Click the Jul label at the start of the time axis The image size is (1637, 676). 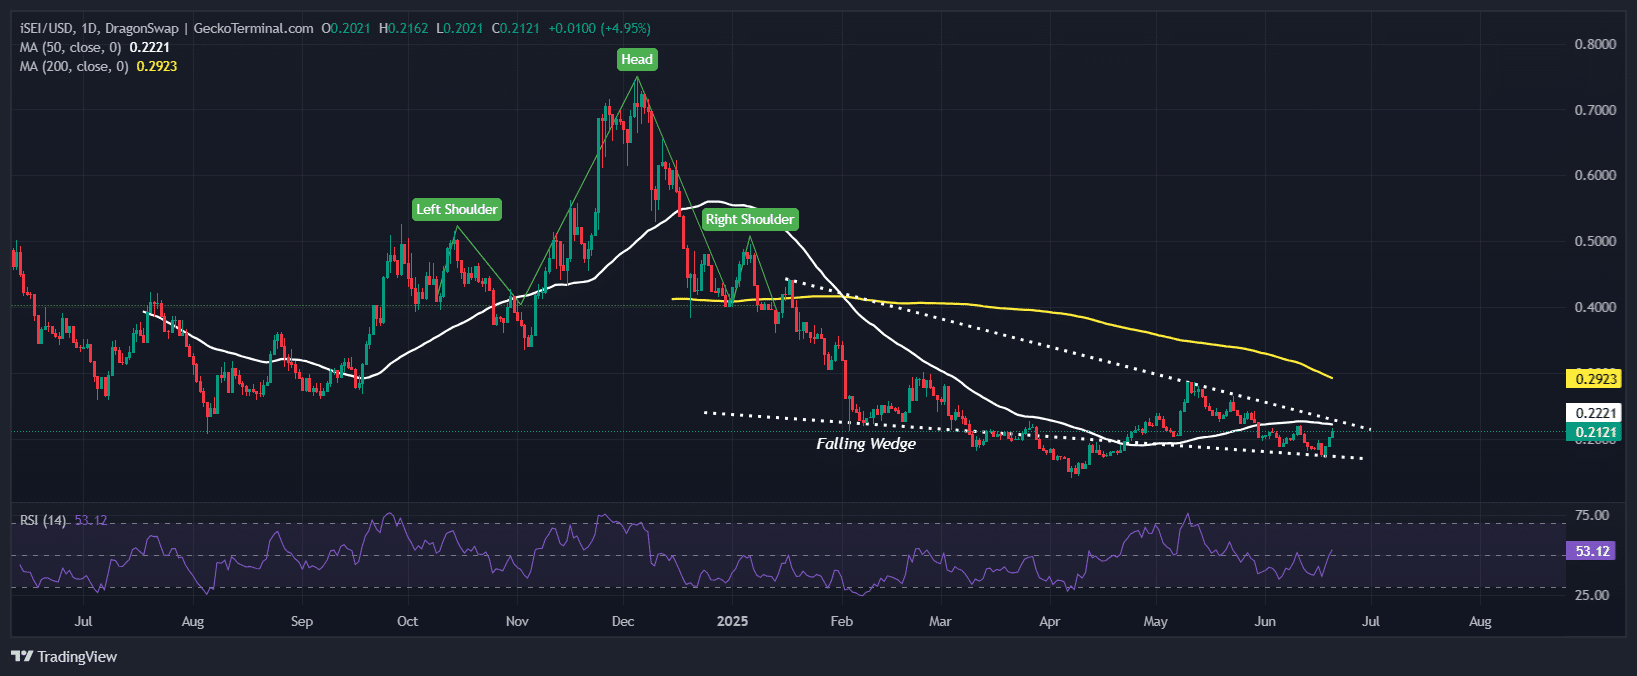[x=83, y=621]
